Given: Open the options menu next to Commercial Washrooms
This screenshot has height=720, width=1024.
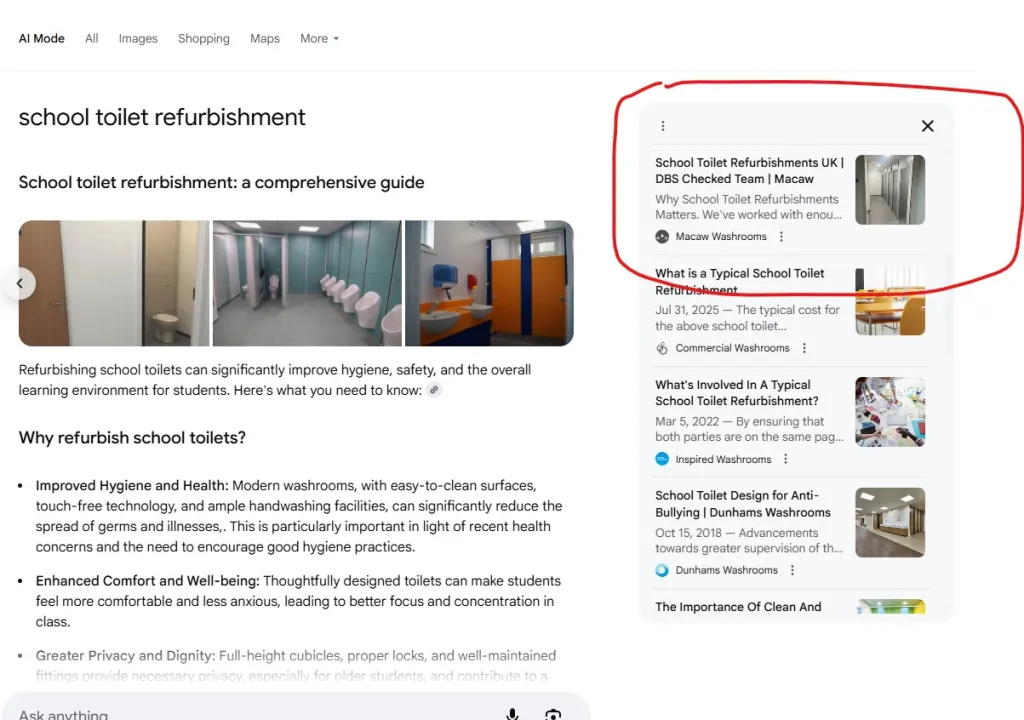Looking at the screenshot, I should tap(804, 348).
